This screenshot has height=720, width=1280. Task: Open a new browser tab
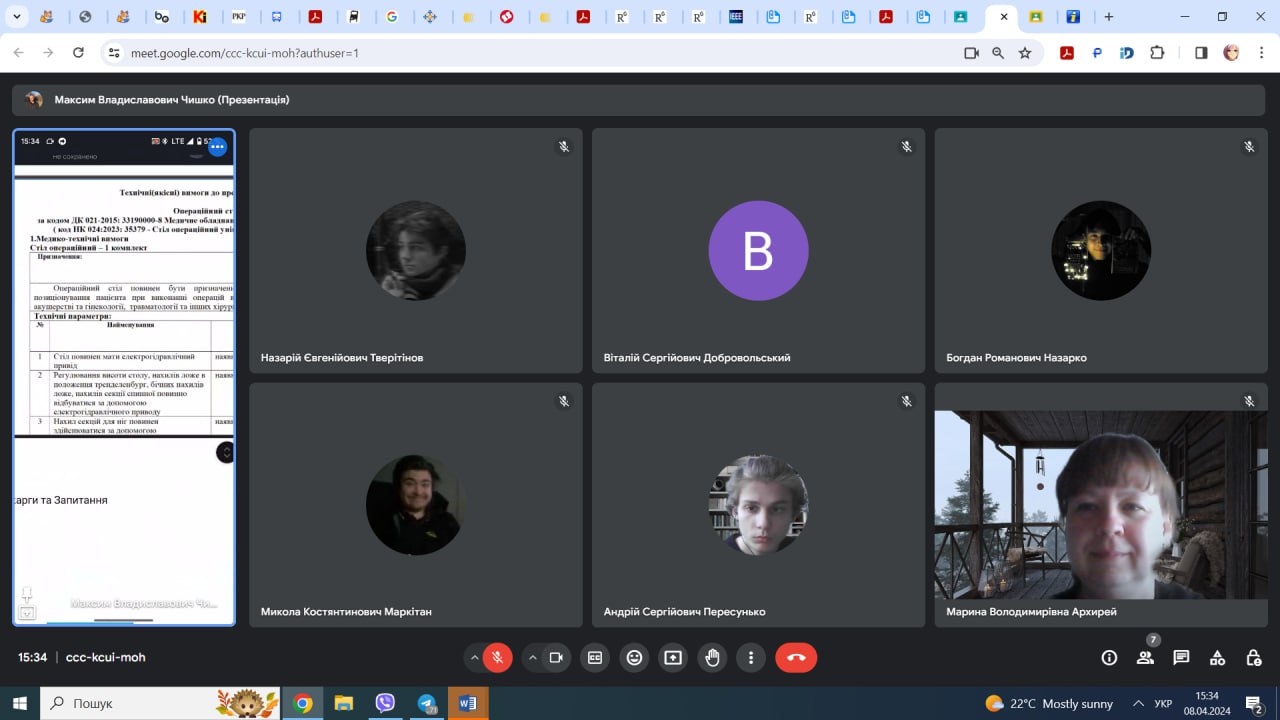click(1108, 17)
